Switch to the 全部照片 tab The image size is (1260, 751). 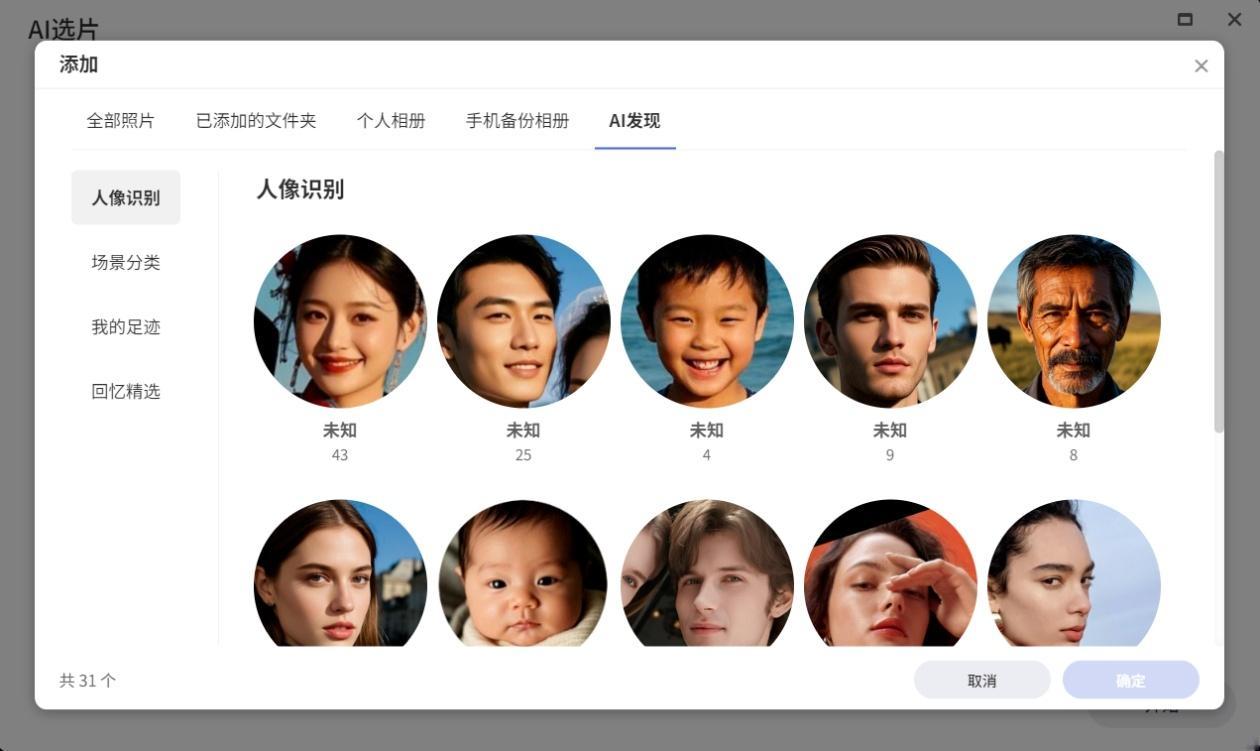121,121
